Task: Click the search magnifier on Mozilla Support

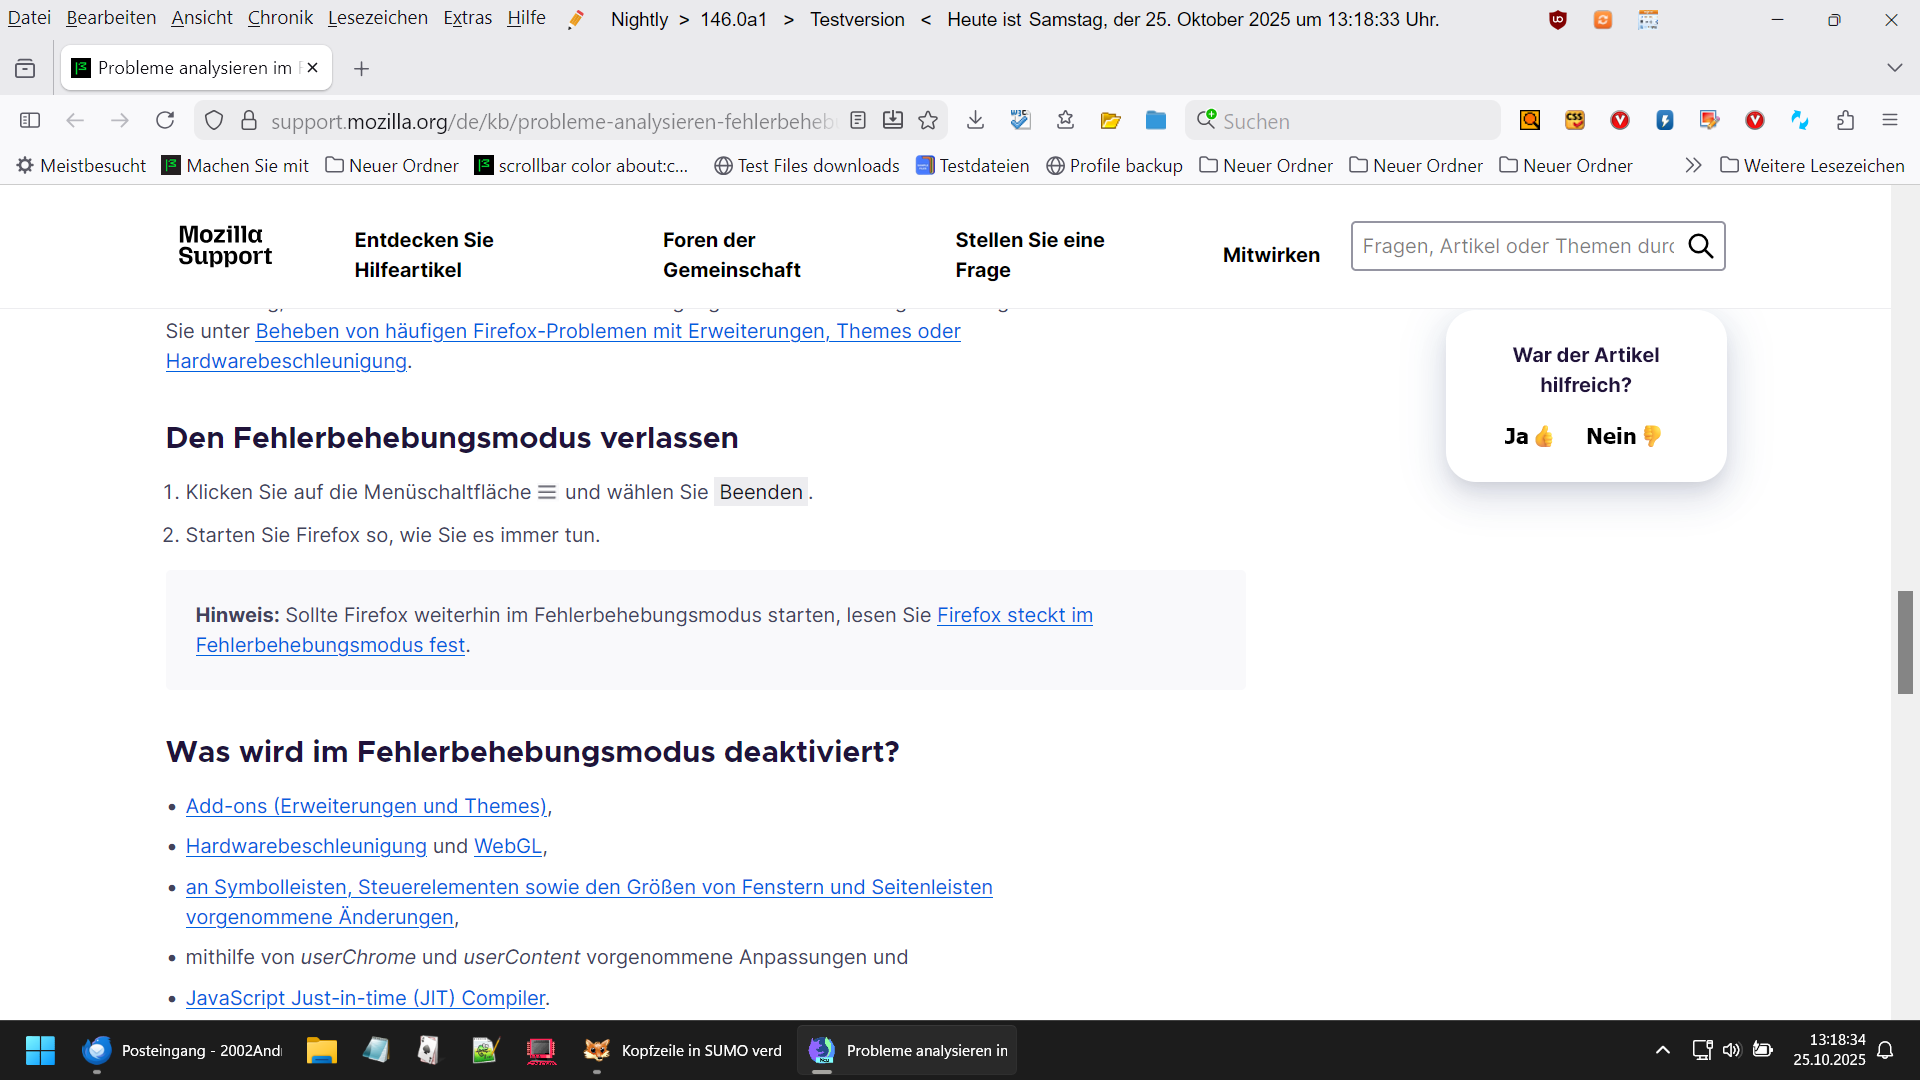Action: click(x=1700, y=246)
